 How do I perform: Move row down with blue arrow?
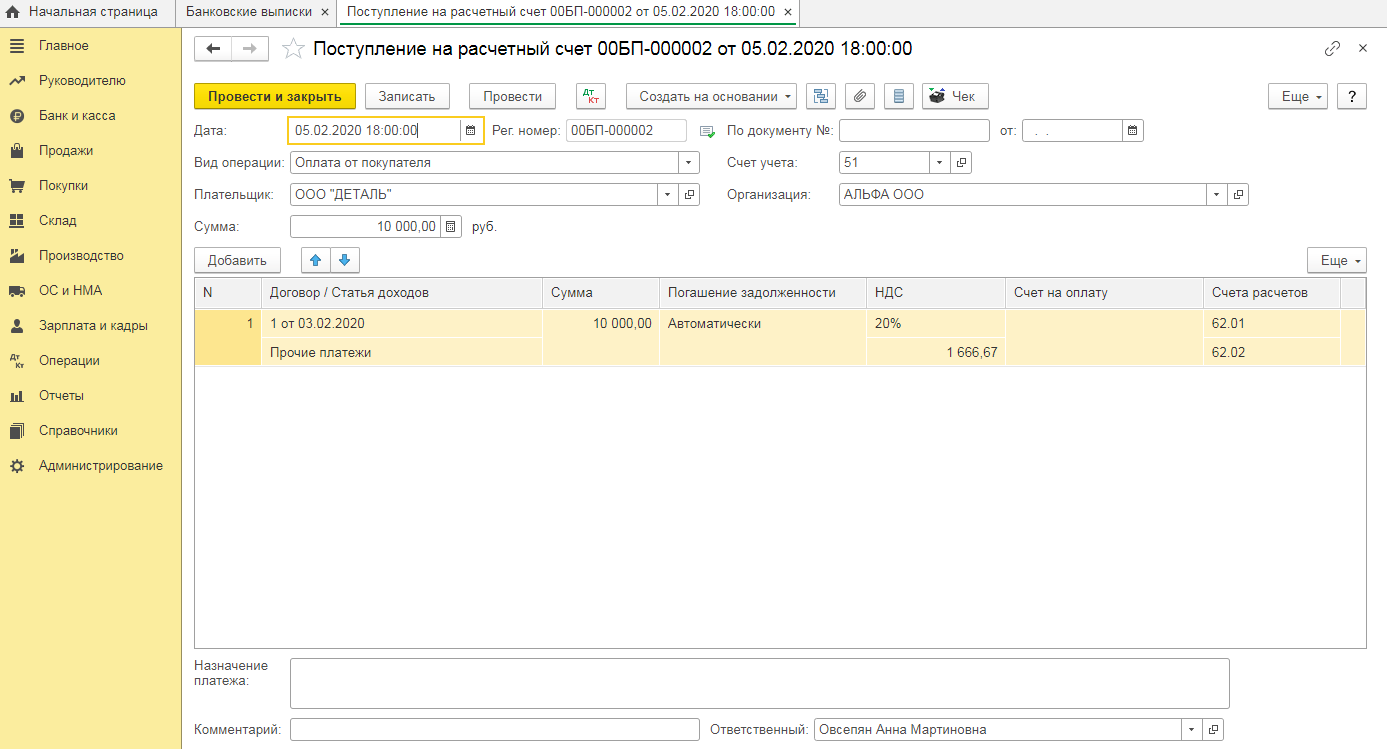(344, 260)
